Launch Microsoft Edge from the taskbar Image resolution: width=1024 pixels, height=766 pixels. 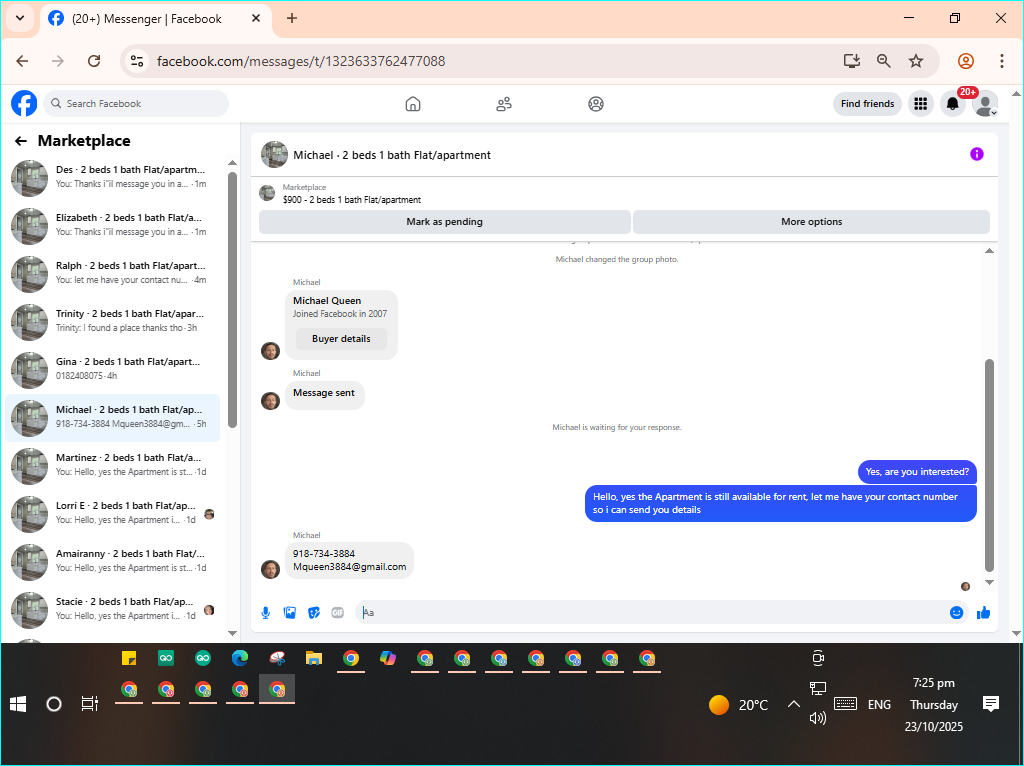[240, 658]
